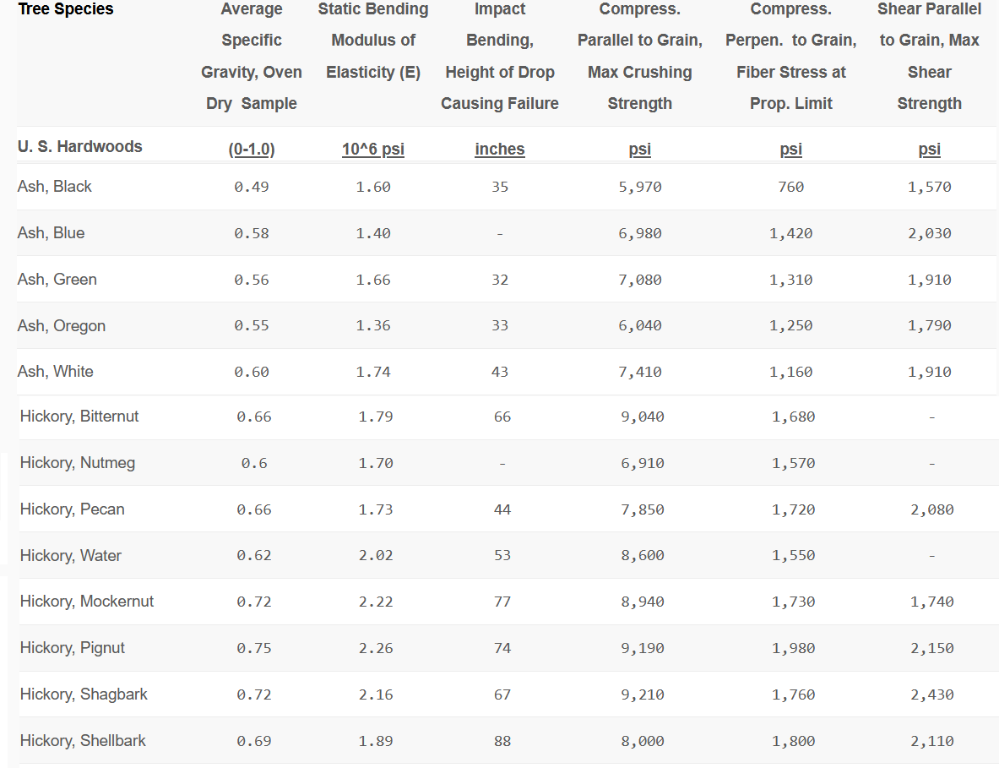Image resolution: width=999 pixels, height=768 pixels.
Task: Select the 'Ash, Black' row name
Action: click(x=55, y=187)
